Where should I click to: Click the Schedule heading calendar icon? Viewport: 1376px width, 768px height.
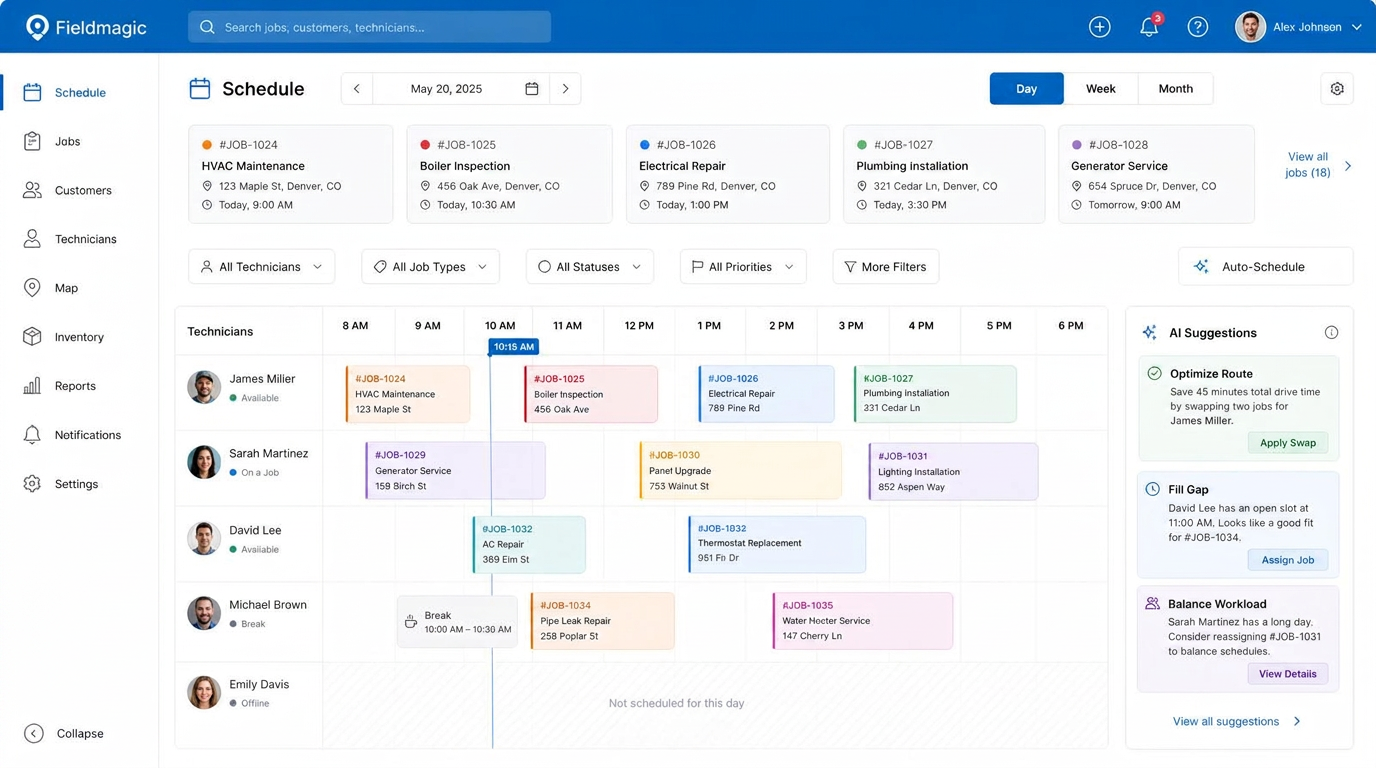point(200,89)
